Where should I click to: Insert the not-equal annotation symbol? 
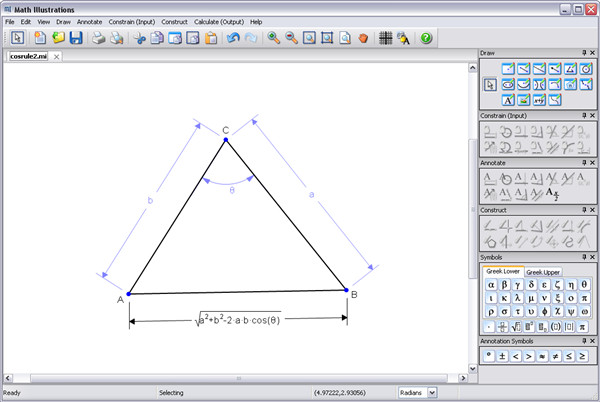tap(554, 355)
